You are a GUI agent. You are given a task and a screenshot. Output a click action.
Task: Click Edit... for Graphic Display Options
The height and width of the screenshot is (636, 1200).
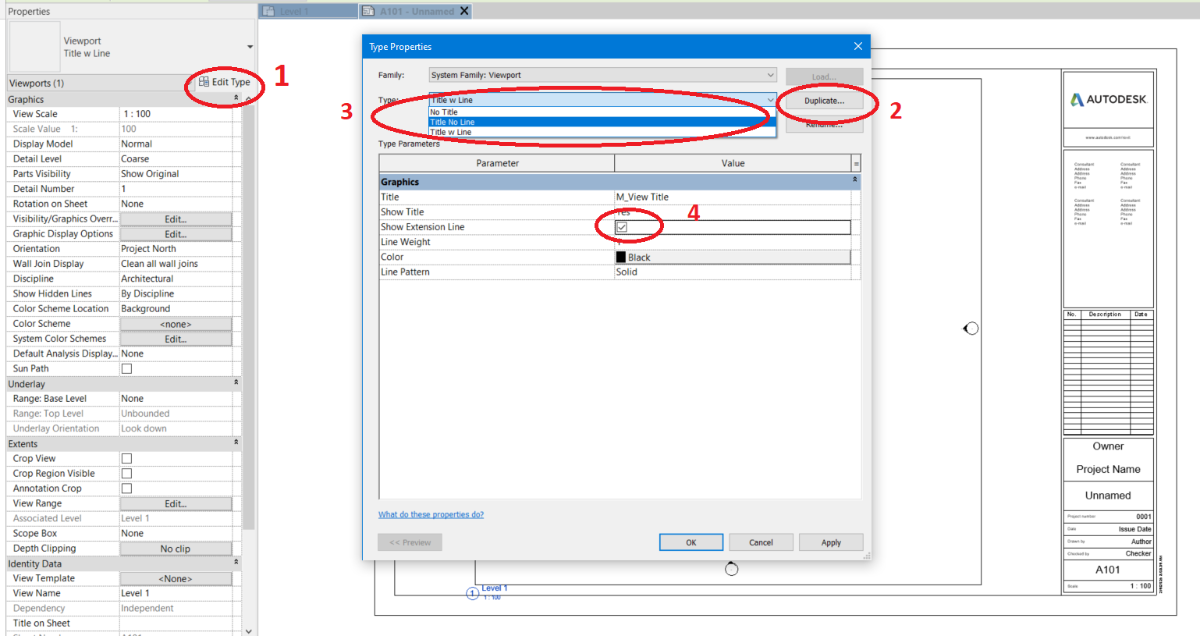tap(175, 234)
